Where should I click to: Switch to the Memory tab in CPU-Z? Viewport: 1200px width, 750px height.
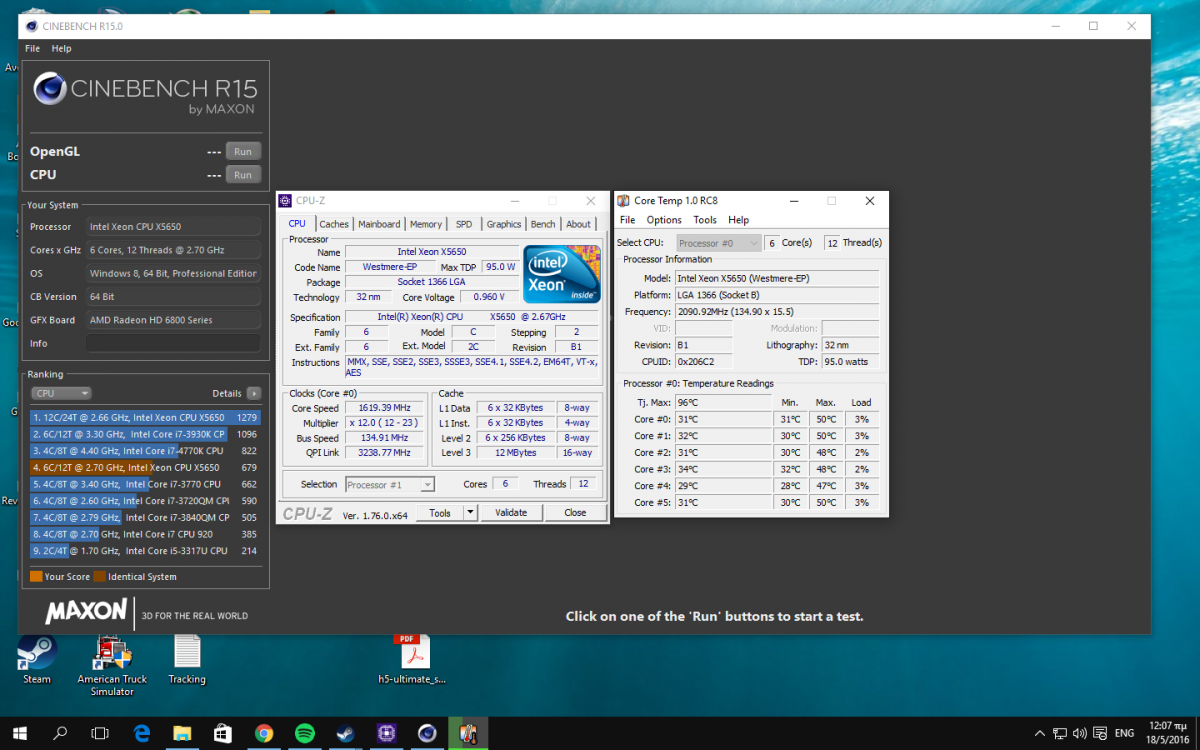click(x=426, y=224)
